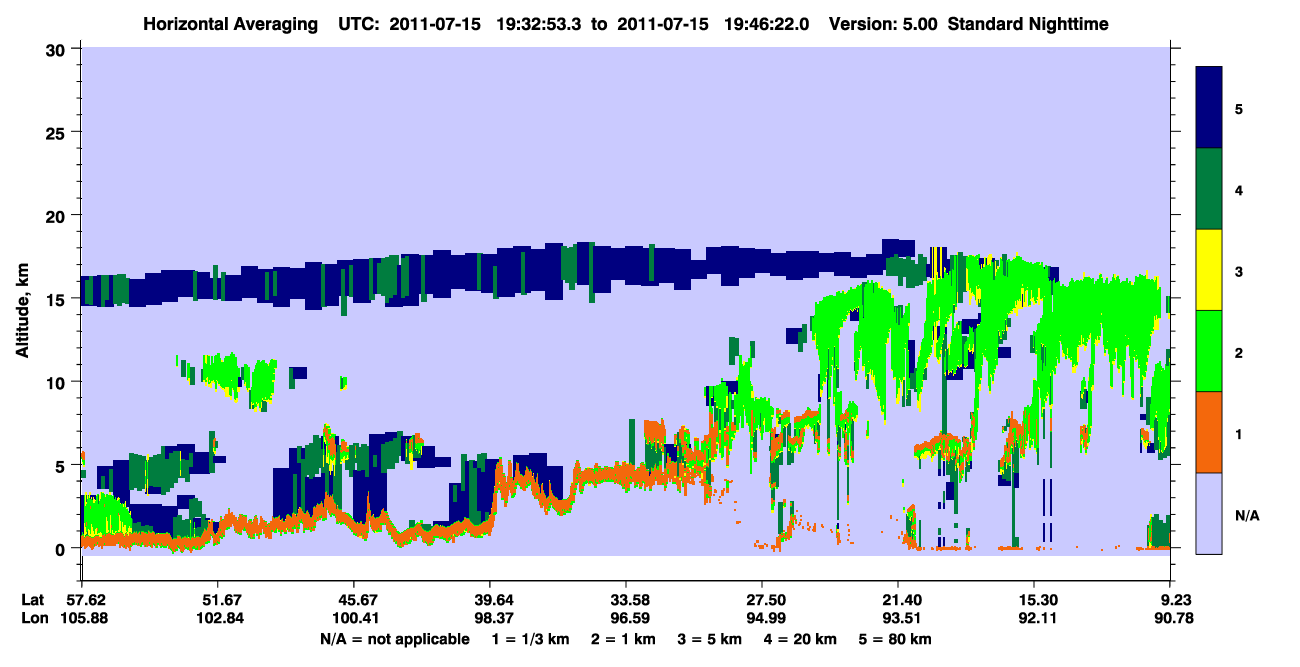Click the bright green colorbar segment labeled 2
Image resolution: width=1300 pixels, height=667 pixels.
(x=1210, y=351)
